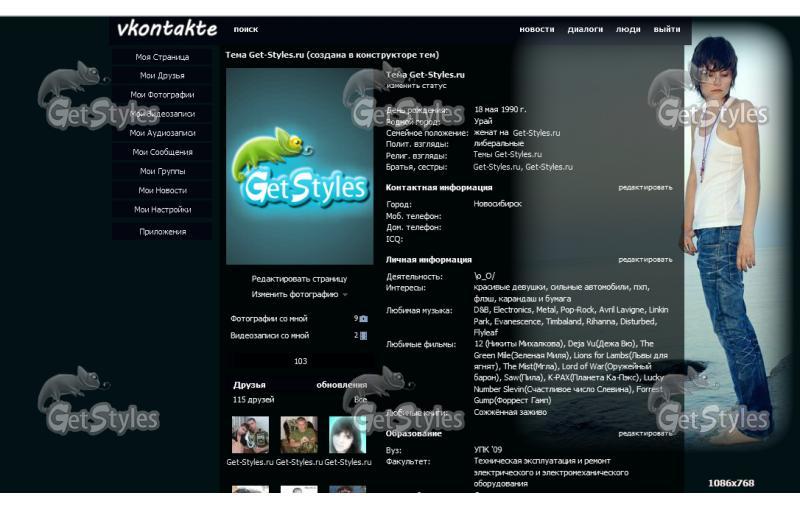Click the Контактная информация section header
Image resolution: width=800 pixels, height=509 pixels.
tap(439, 188)
